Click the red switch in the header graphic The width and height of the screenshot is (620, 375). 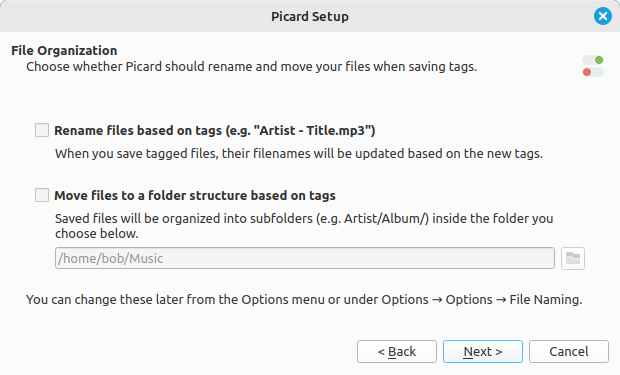[x=593, y=72]
